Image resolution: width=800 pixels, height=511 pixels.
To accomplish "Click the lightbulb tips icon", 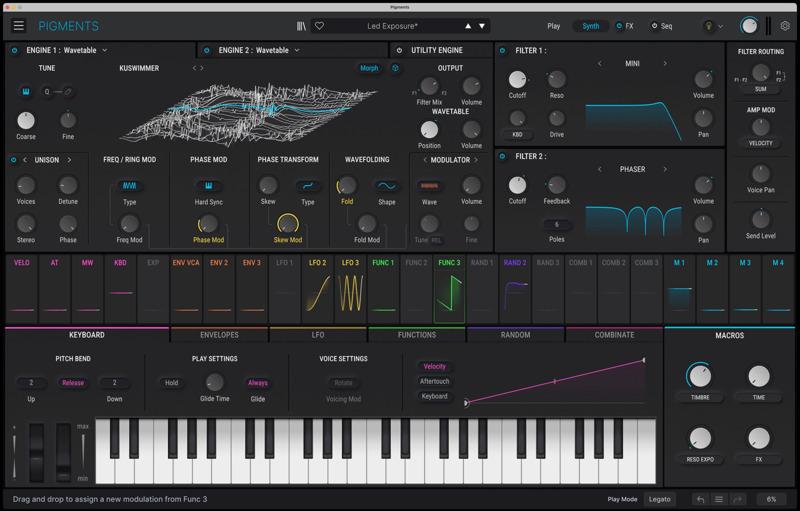I will [x=710, y=26].
